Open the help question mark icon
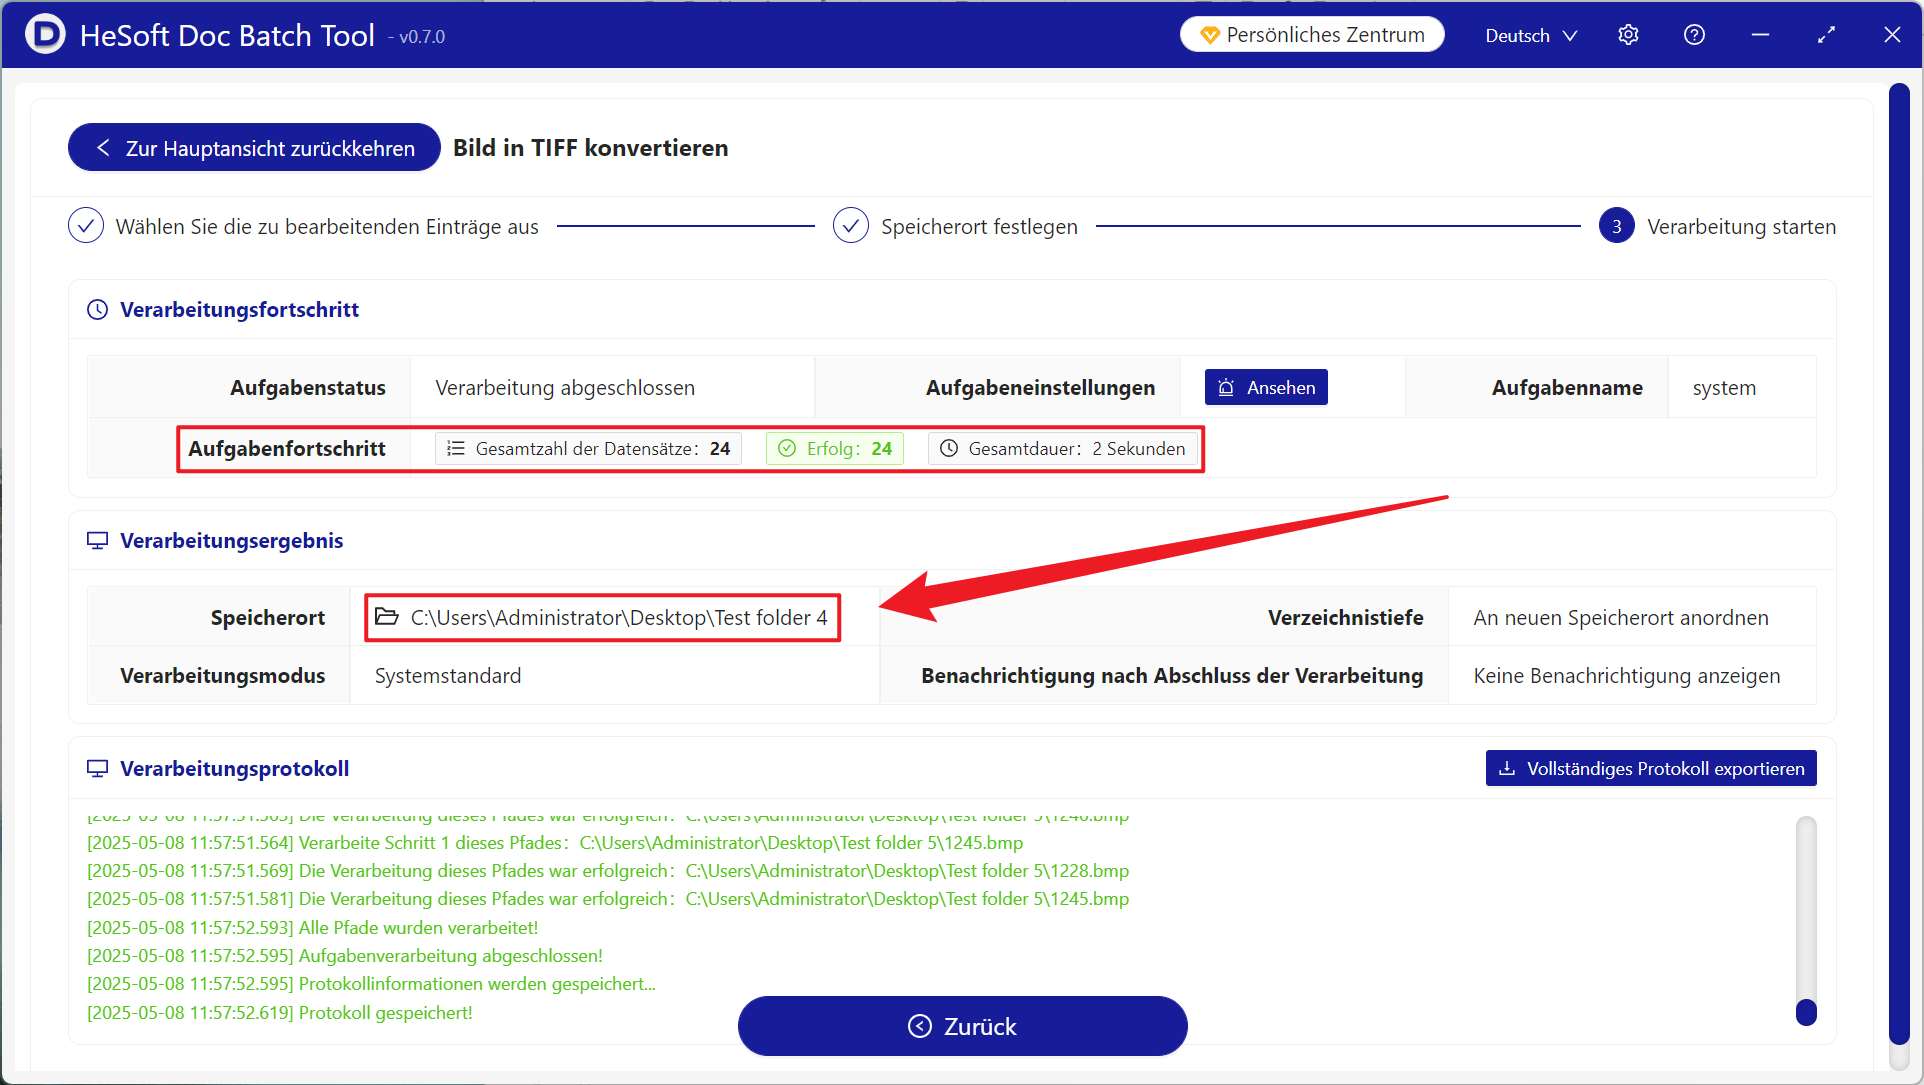Image resolution: width=1924 pixels, height=1085 pixels. point(1694,35)
